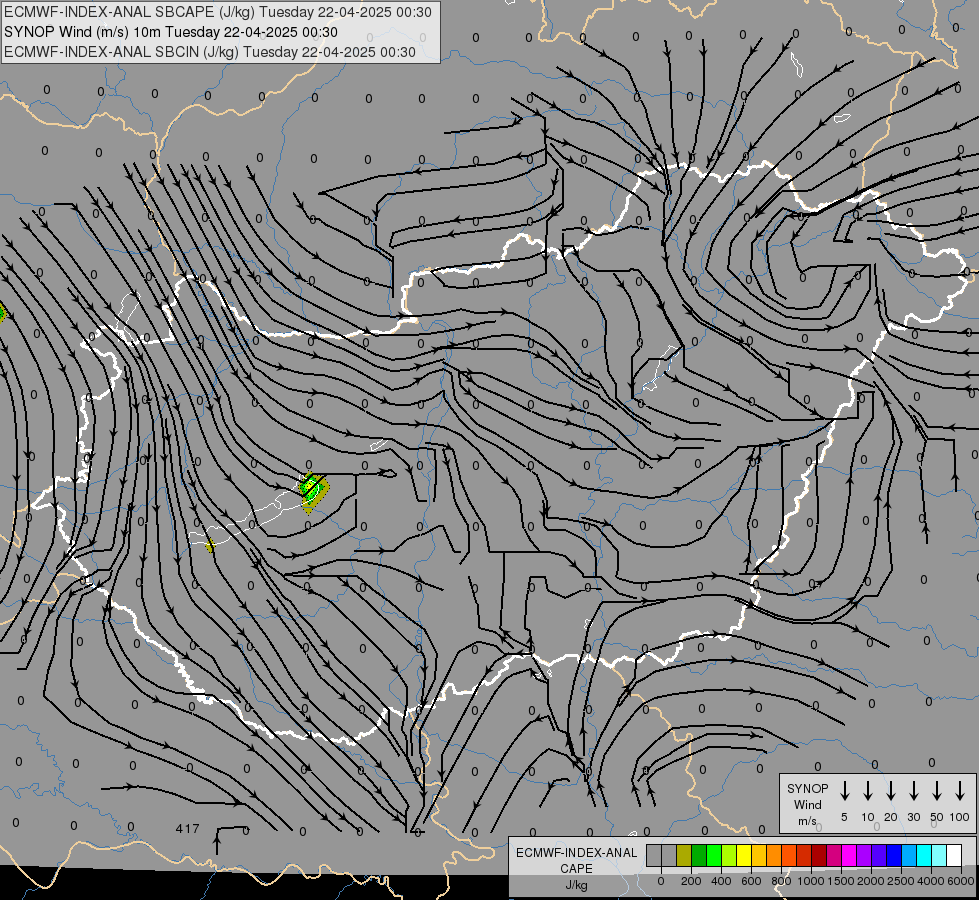Click the 400 tick label on CAPE scale

pos(721,881)
